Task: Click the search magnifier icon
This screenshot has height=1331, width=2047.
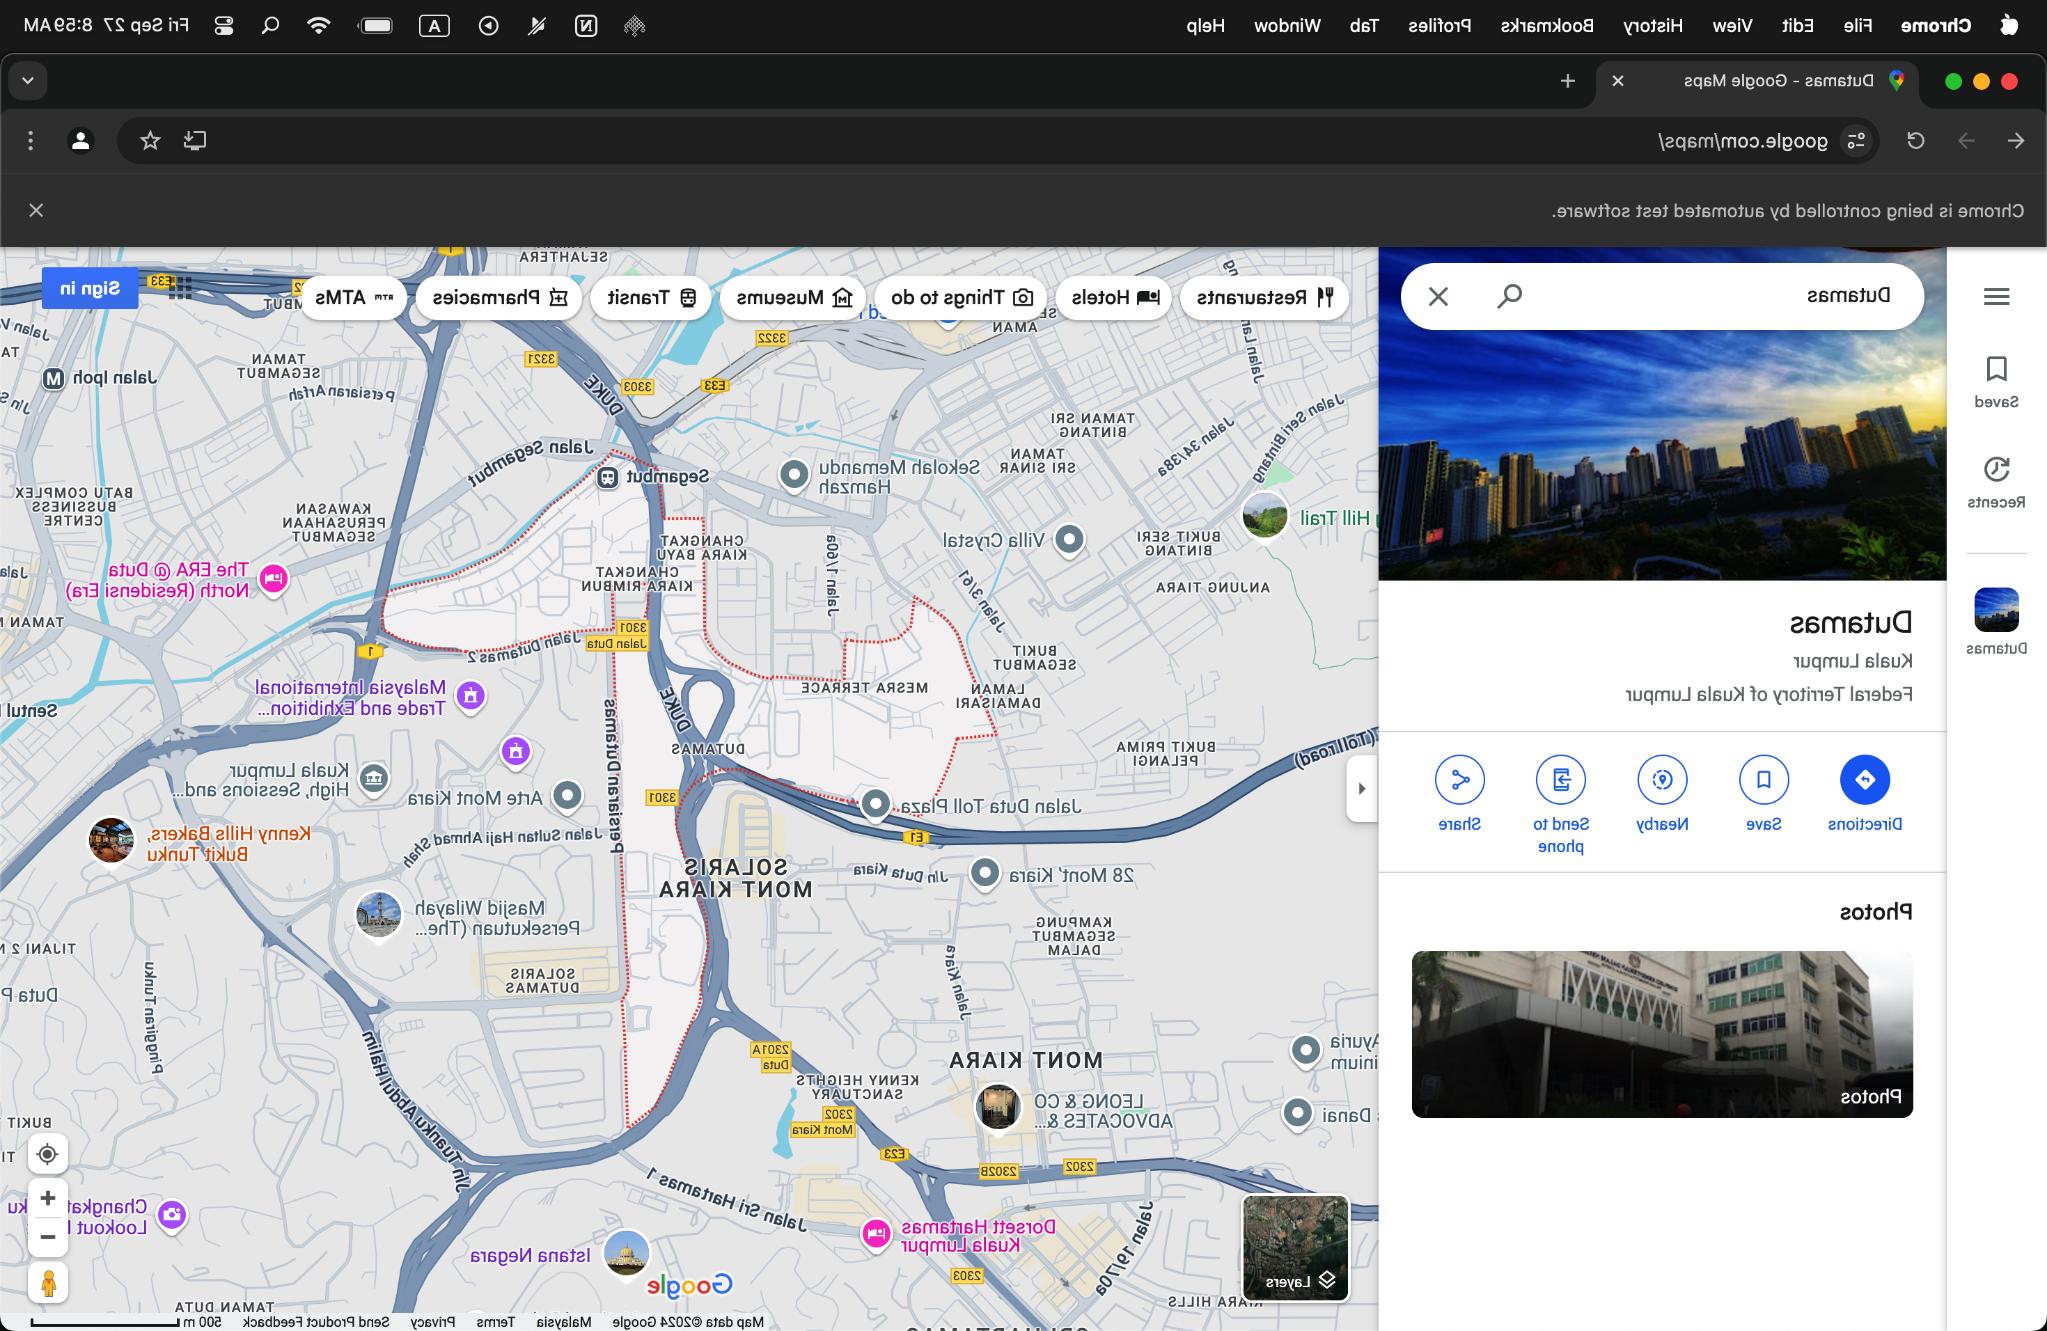Action: tap(1510, 296)
